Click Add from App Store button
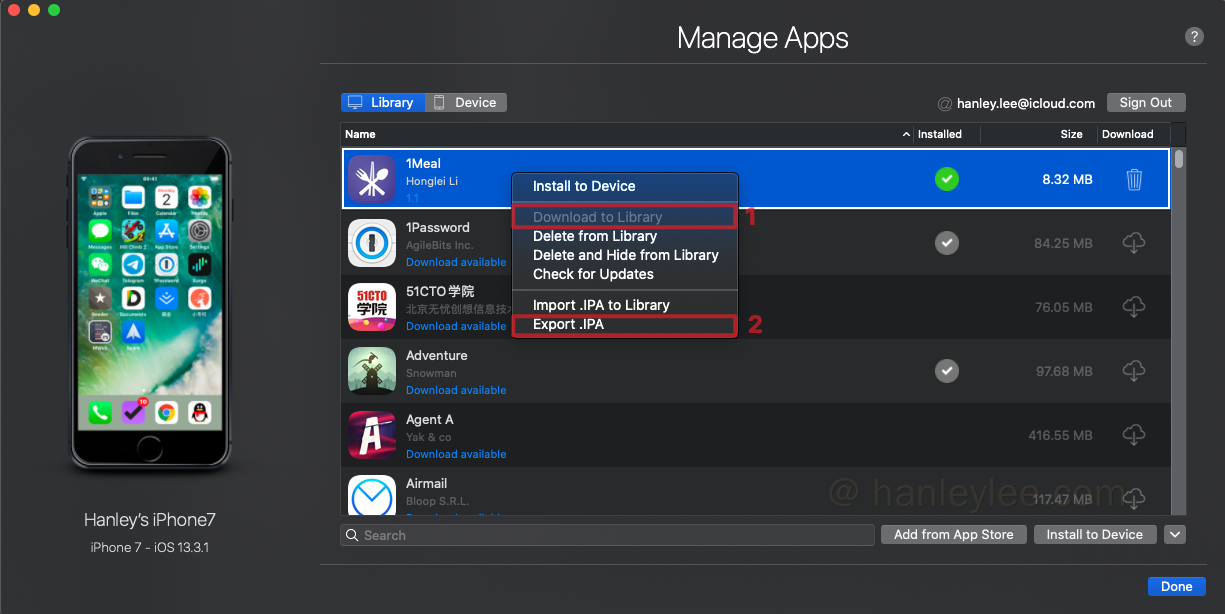The image size is (1225, 614). tap(953, 535)
